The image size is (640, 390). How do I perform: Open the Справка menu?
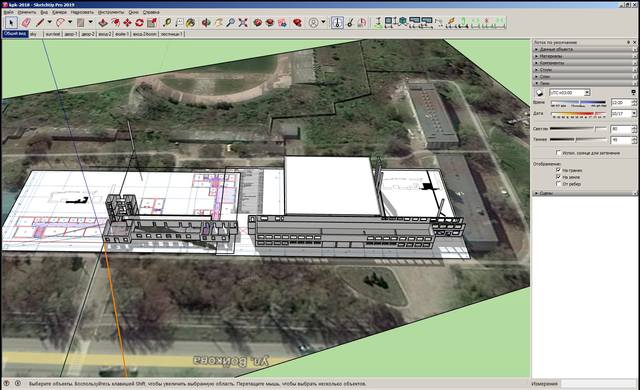[151, 12]
